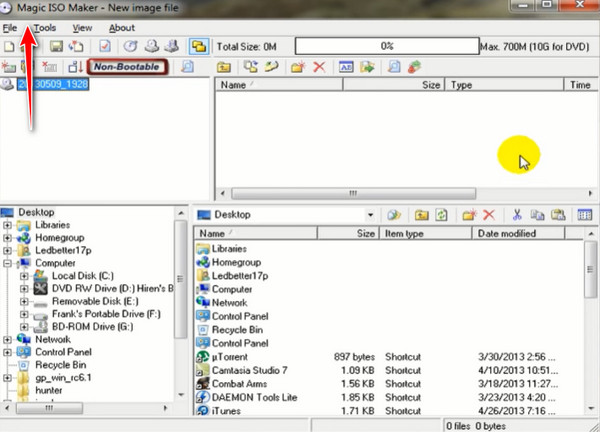
Task: Expand Libraries in the folder tree
Action: (7, 225)
